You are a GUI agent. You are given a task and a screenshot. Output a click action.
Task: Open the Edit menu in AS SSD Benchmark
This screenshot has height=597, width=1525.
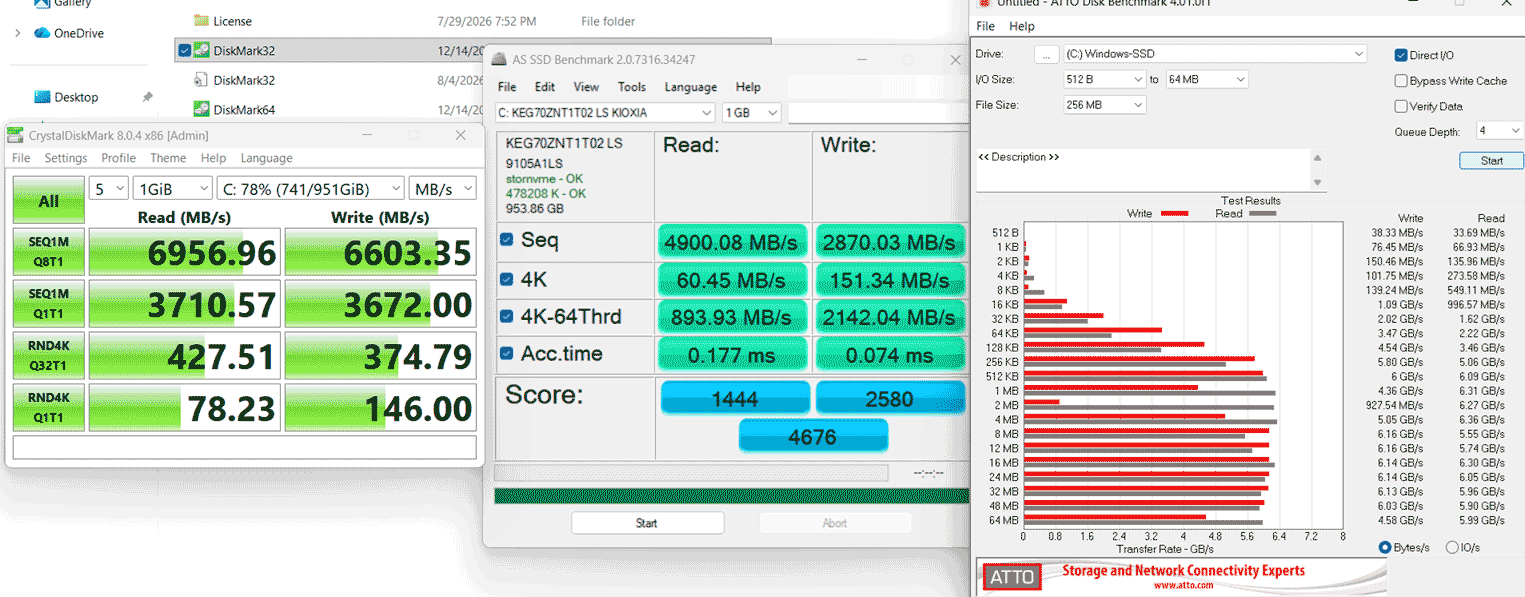pos(545,87)
